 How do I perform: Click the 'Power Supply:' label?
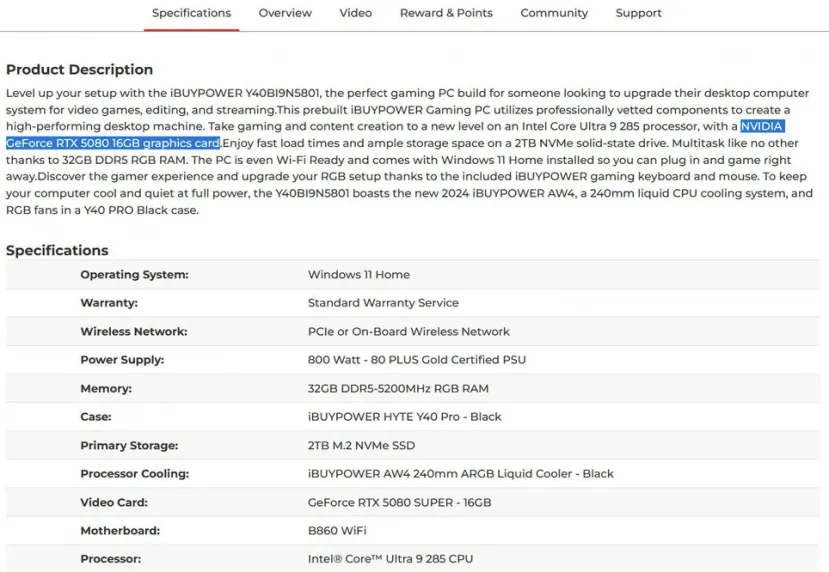tap(122, 360)
